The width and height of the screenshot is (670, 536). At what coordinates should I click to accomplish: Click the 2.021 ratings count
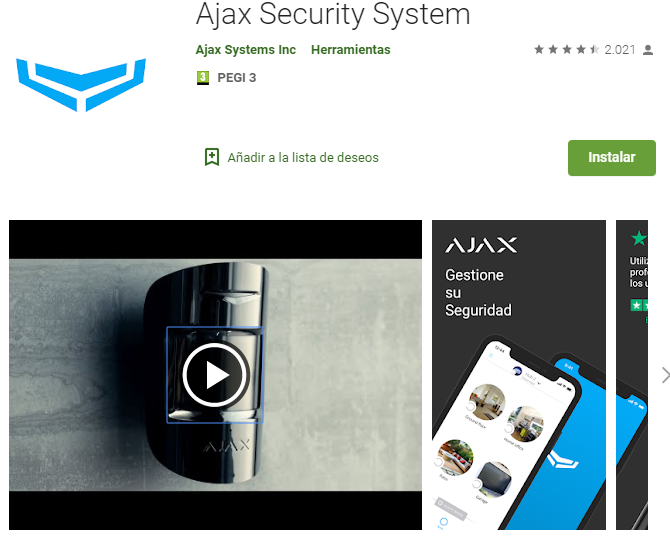(620, 50)
